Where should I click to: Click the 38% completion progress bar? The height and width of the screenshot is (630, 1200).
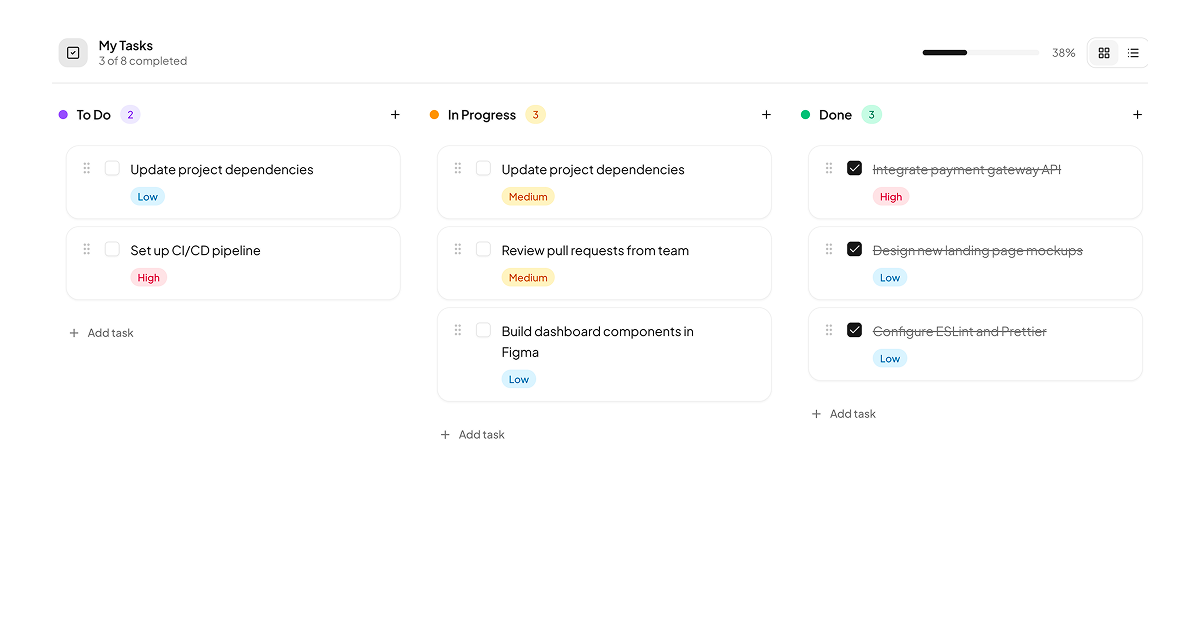point(980,52)
